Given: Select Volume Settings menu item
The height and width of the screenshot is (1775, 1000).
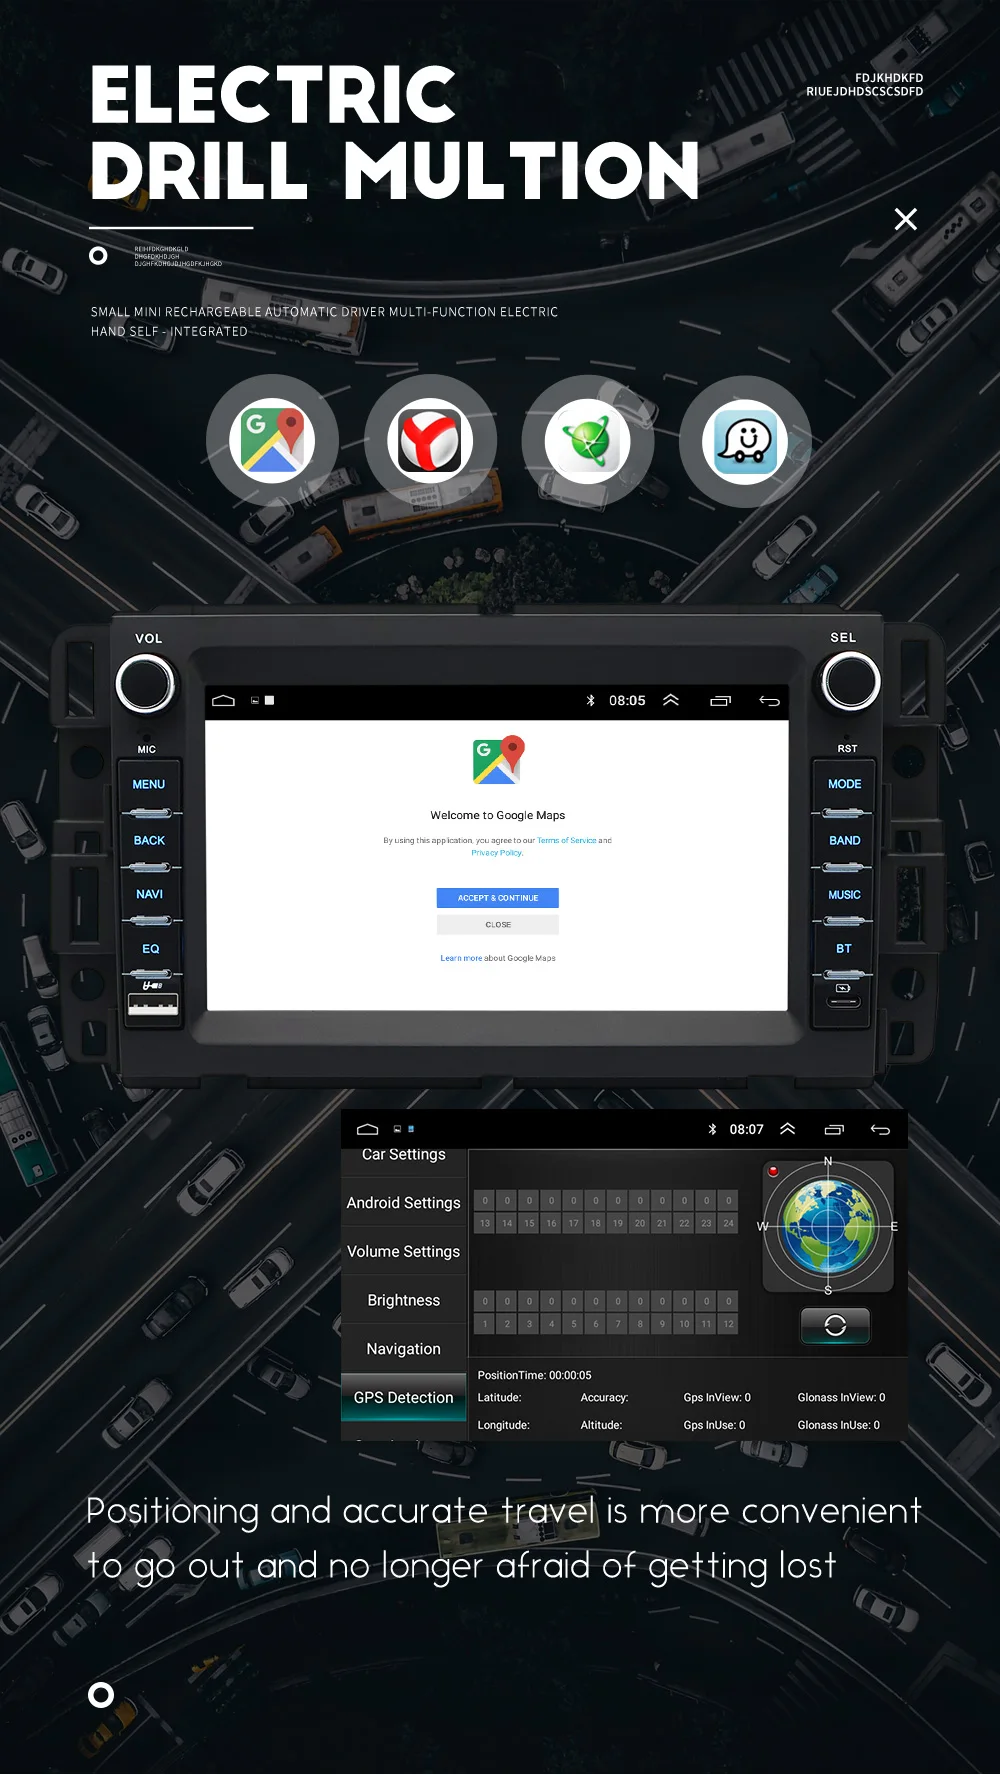Looking at the screenshot, I should pyautogui.click(x=404, y=1252).
